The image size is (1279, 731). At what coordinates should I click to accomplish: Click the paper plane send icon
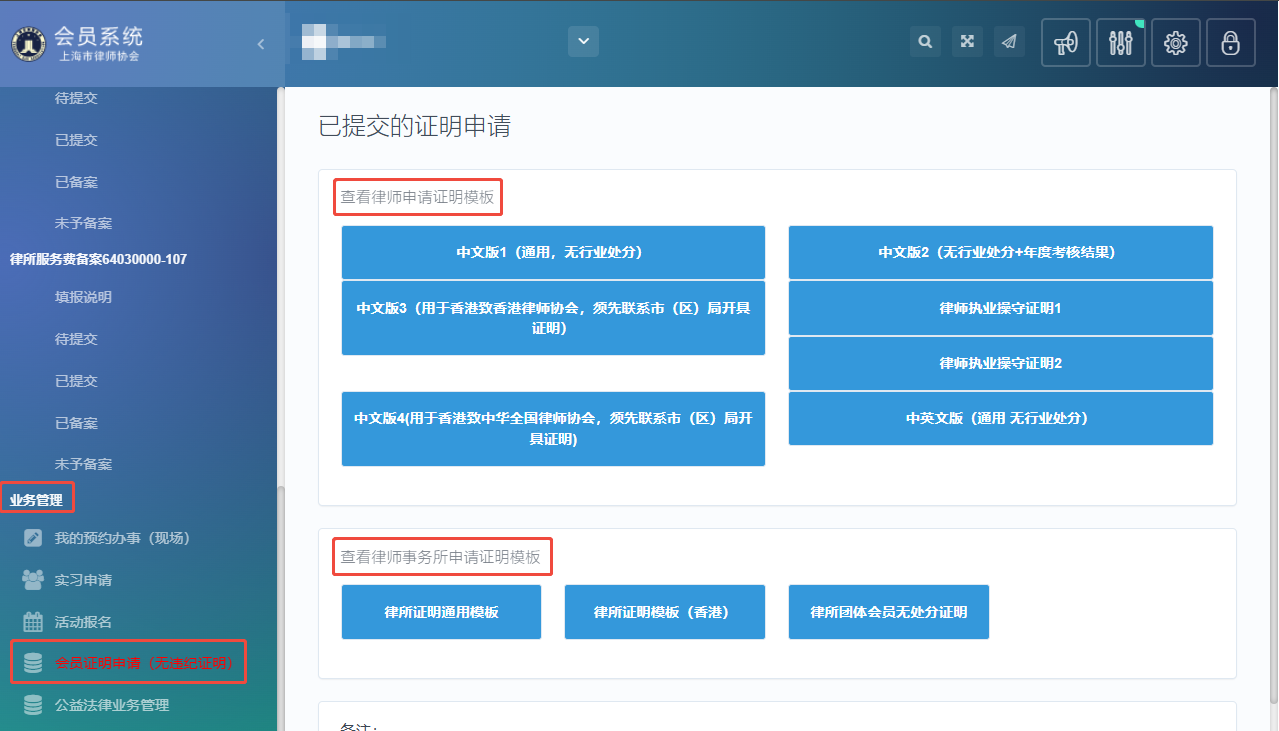click(x=1009, y=42)
